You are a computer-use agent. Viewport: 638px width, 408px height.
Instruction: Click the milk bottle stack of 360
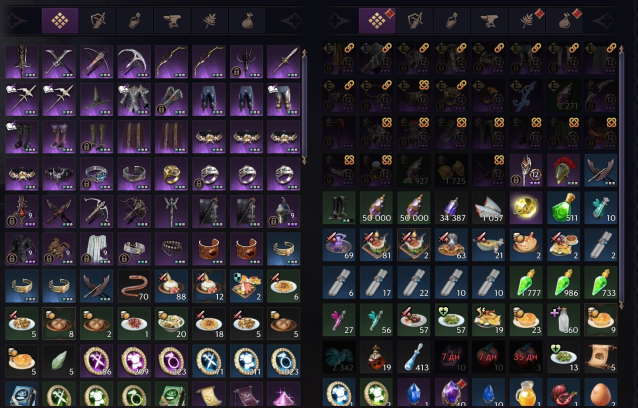pos(563,319)
